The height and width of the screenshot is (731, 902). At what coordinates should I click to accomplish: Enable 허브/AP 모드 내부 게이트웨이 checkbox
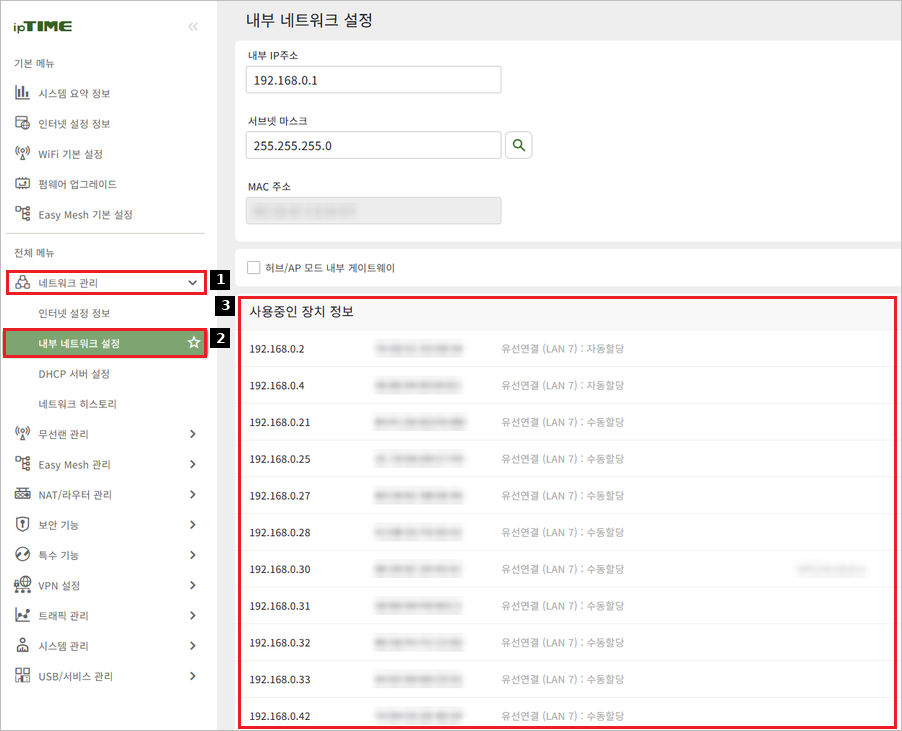253,267
